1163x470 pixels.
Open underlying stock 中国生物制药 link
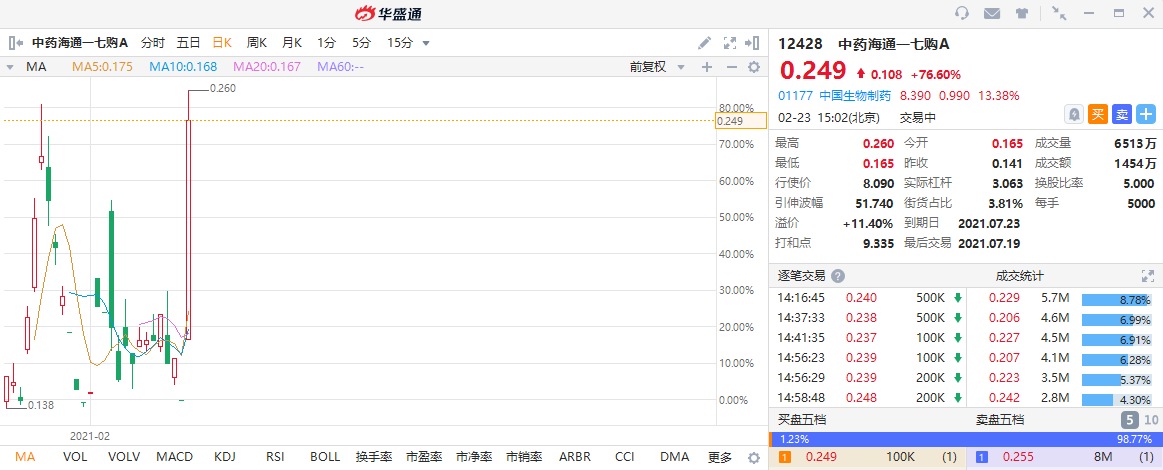point(853,96)
